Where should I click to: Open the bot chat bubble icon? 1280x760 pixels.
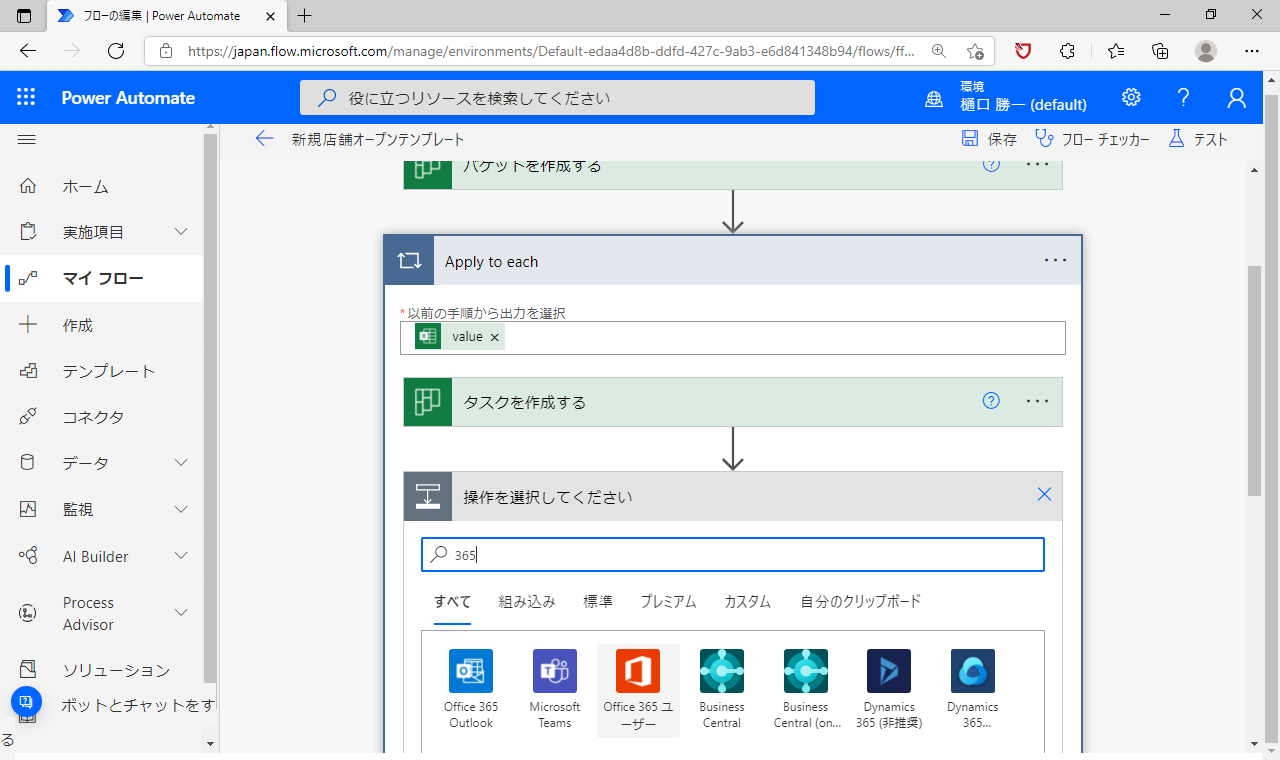pyautogui.click(x=27, y=701)
